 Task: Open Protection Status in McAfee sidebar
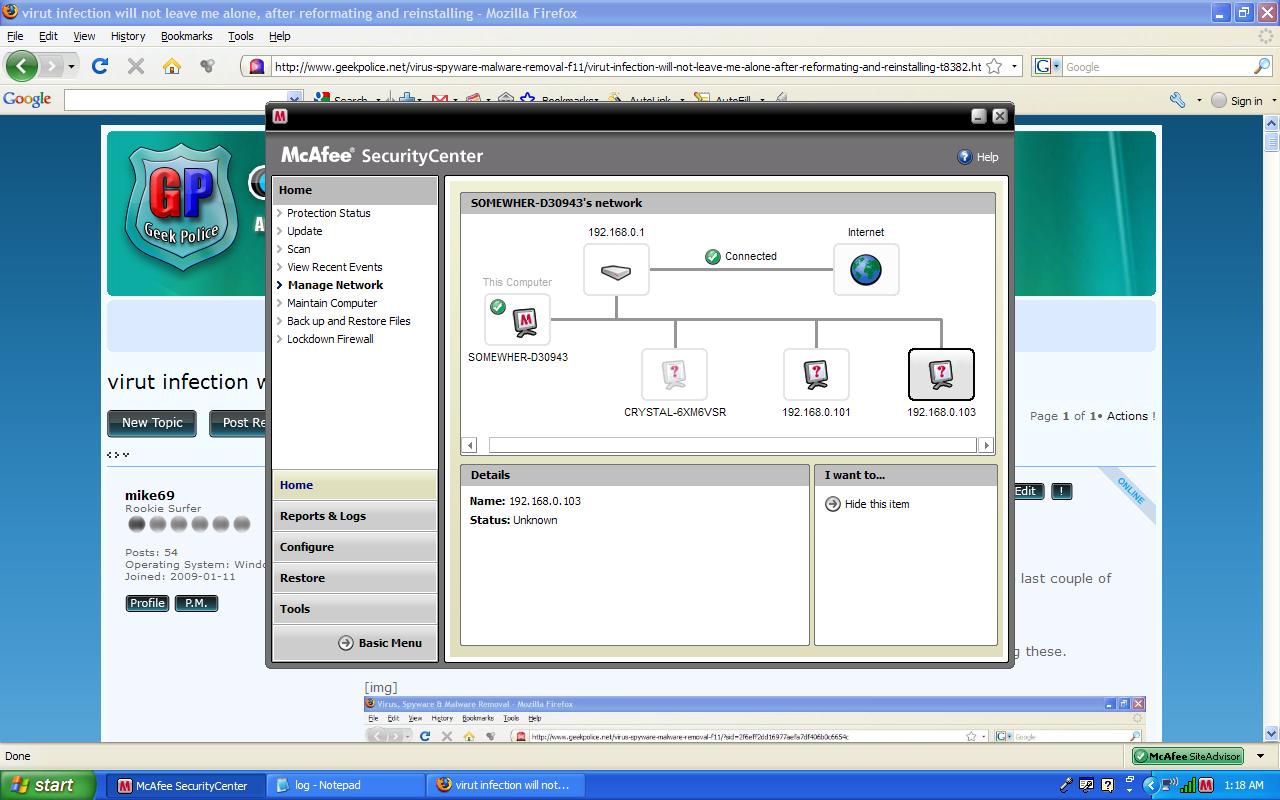[328, 213]
